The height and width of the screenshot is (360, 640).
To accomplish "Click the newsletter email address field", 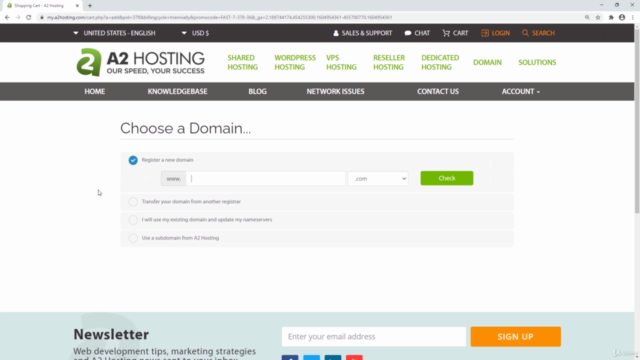I will click(373, 337).
